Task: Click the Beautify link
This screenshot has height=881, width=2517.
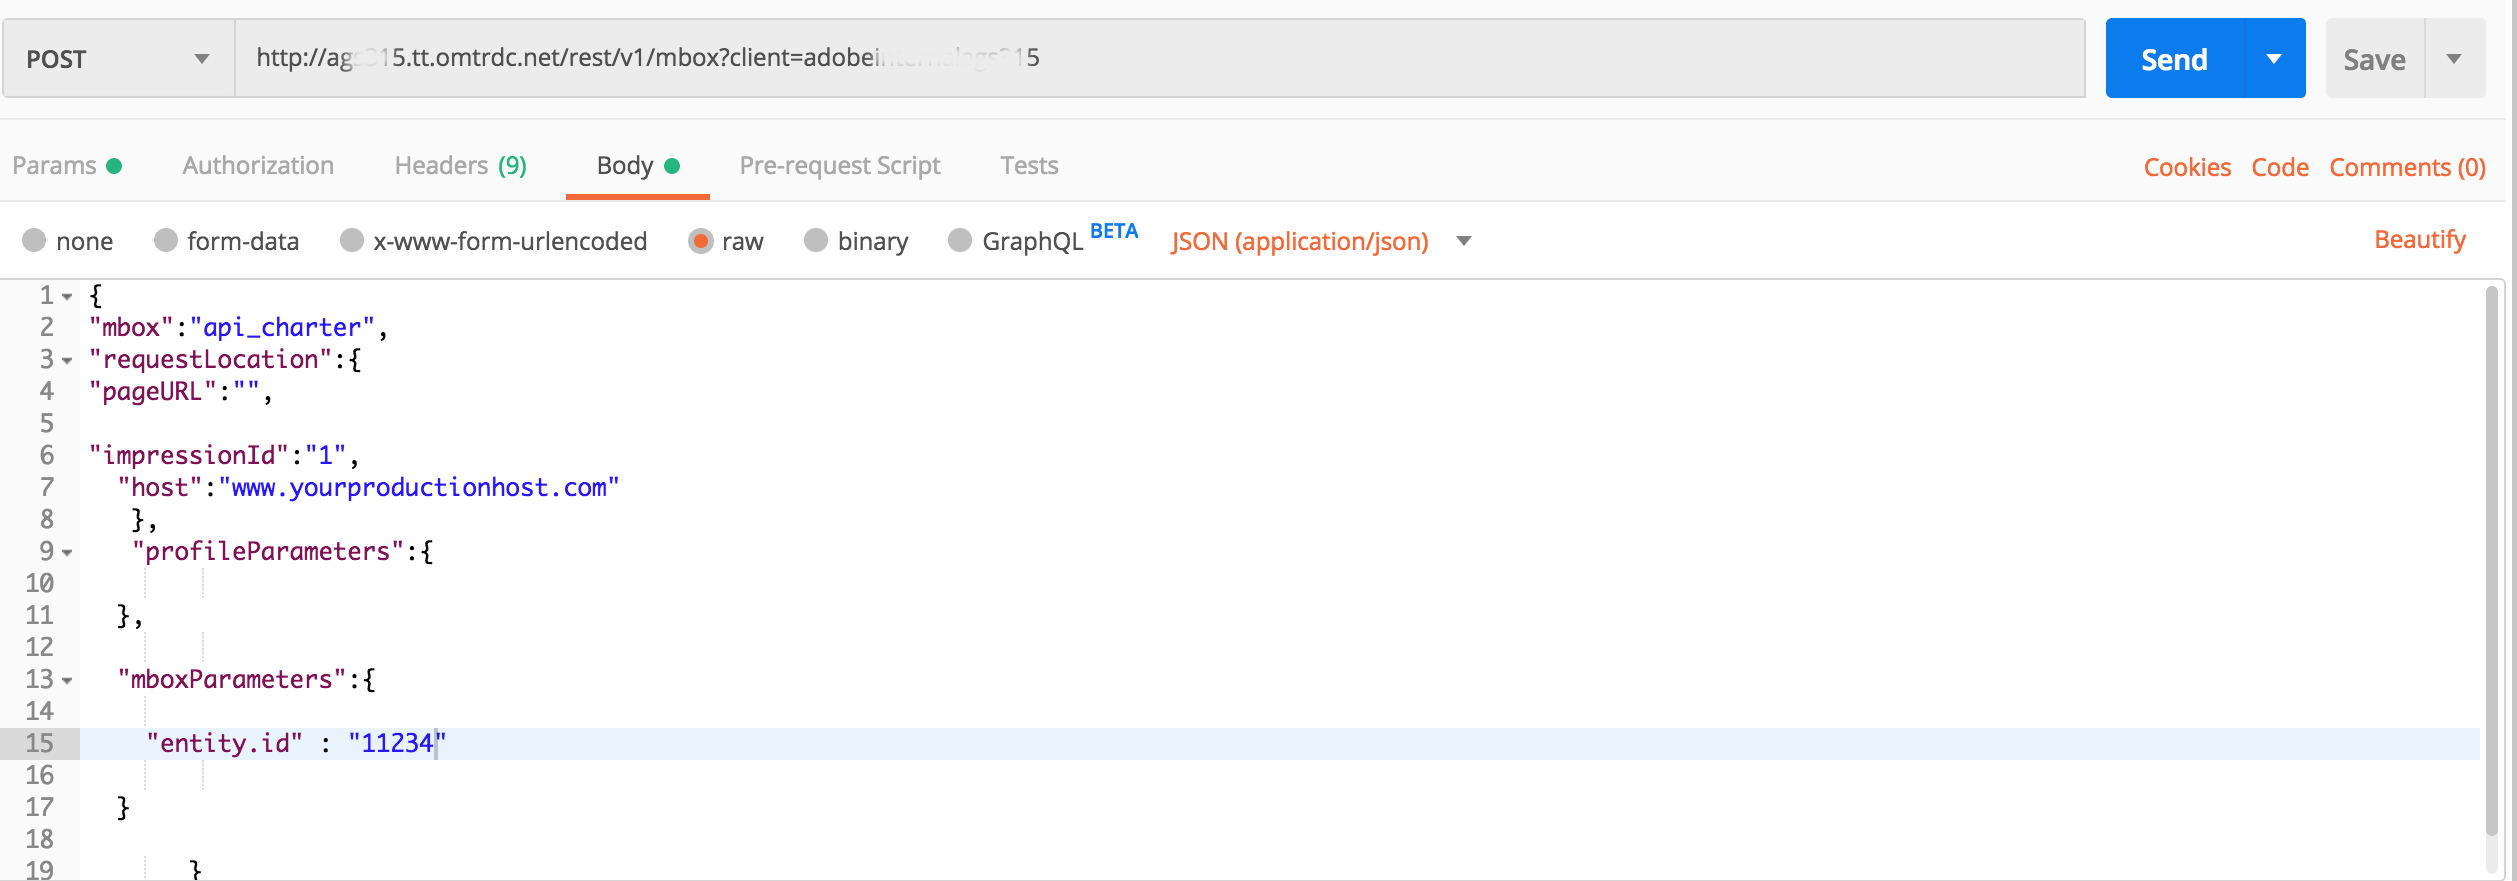Action: [2420, 240]
